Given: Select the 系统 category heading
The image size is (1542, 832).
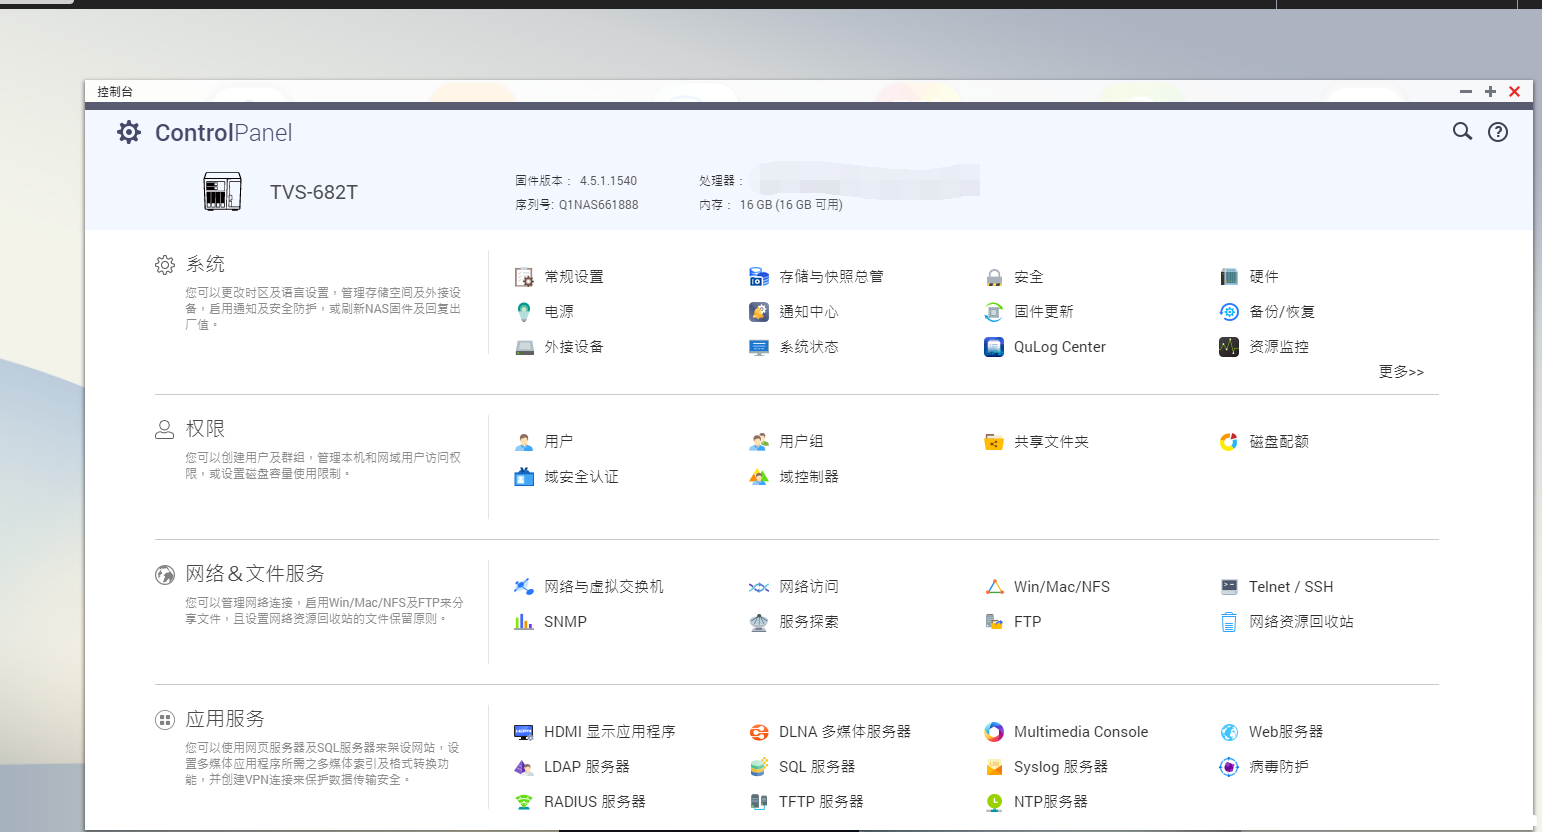Looking at the screenshot, I should (x=205, y=264).
